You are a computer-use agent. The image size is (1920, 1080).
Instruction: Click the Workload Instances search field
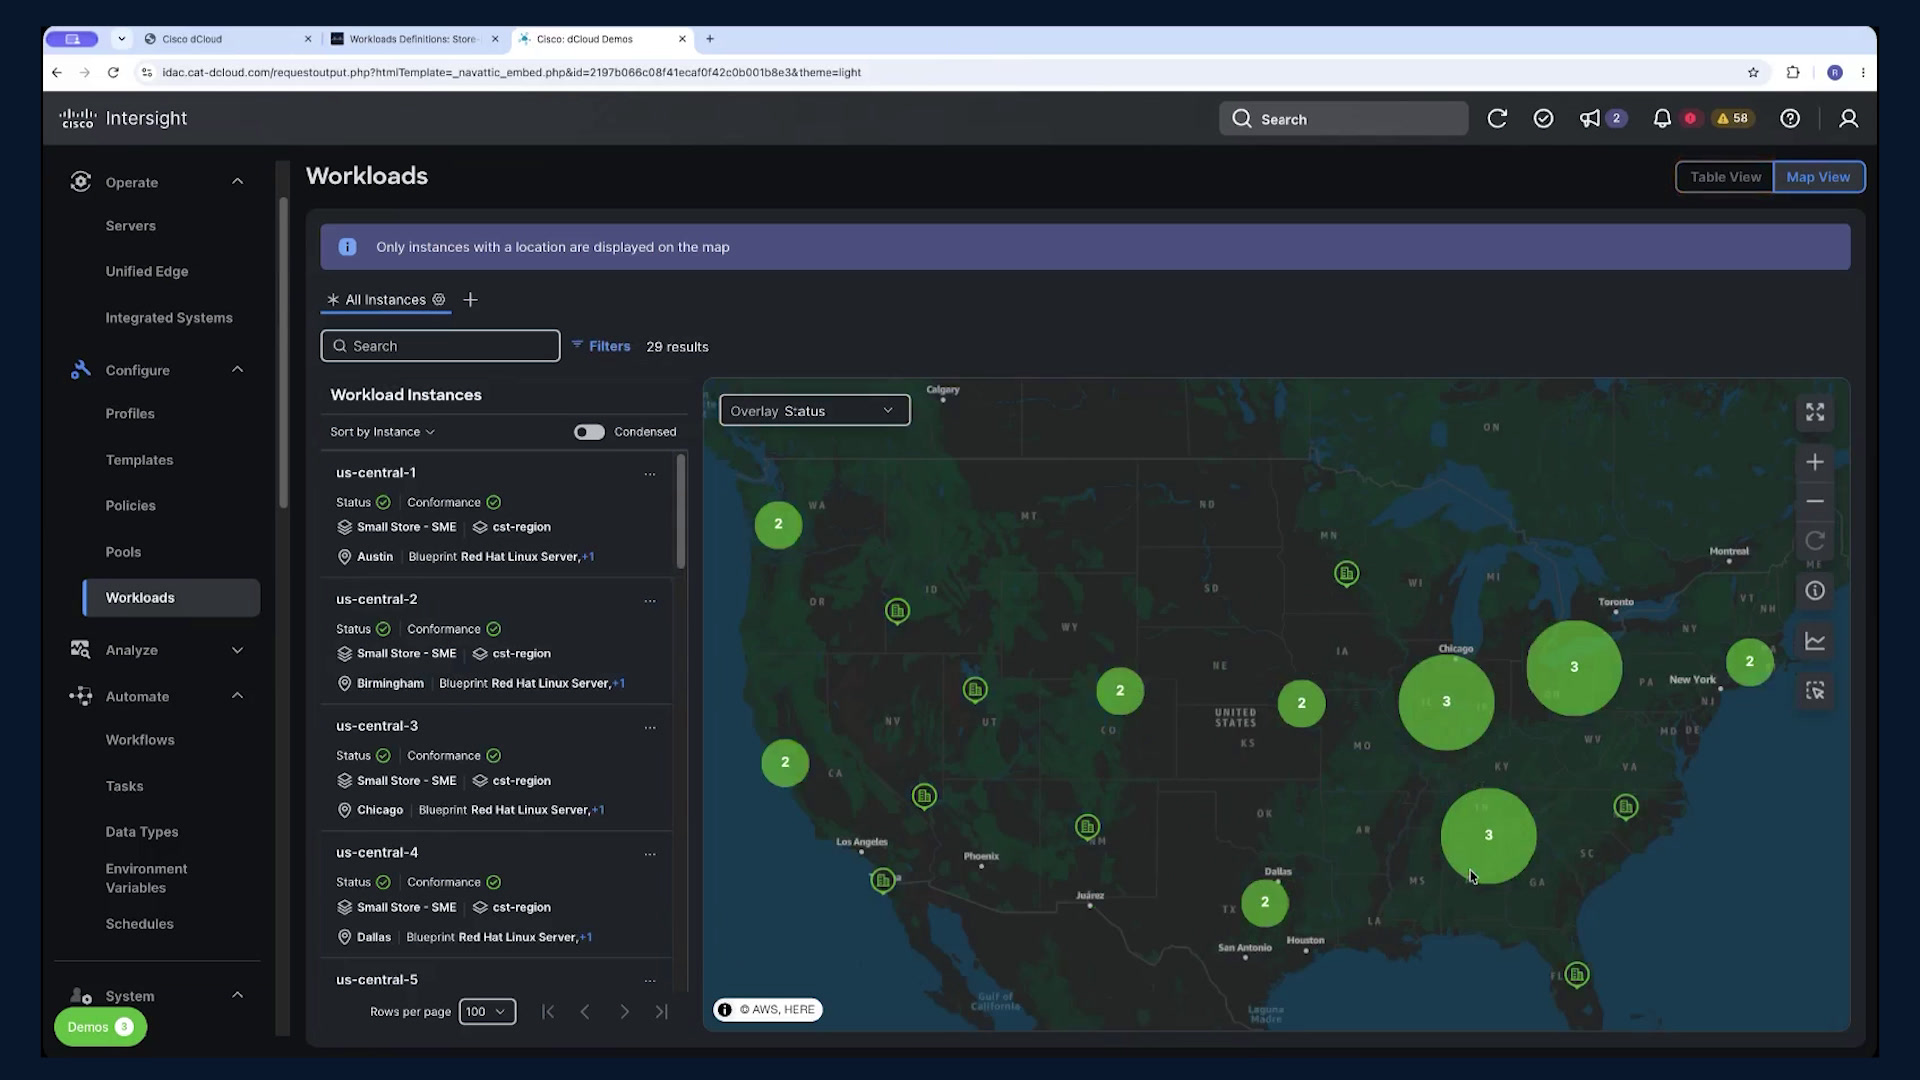(440, 346)
